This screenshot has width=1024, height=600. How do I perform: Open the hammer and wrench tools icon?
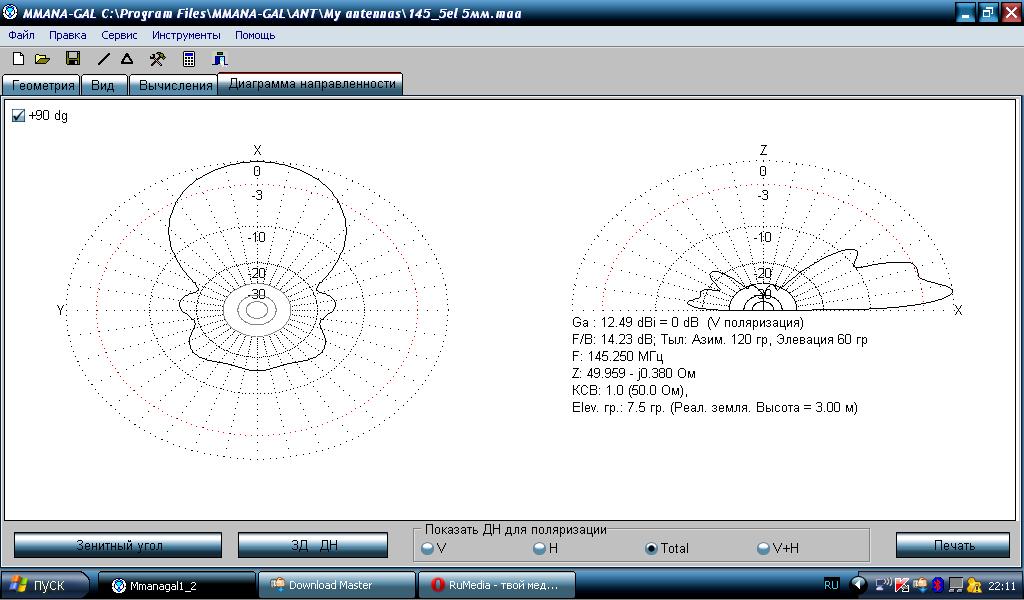click(157, 60)
